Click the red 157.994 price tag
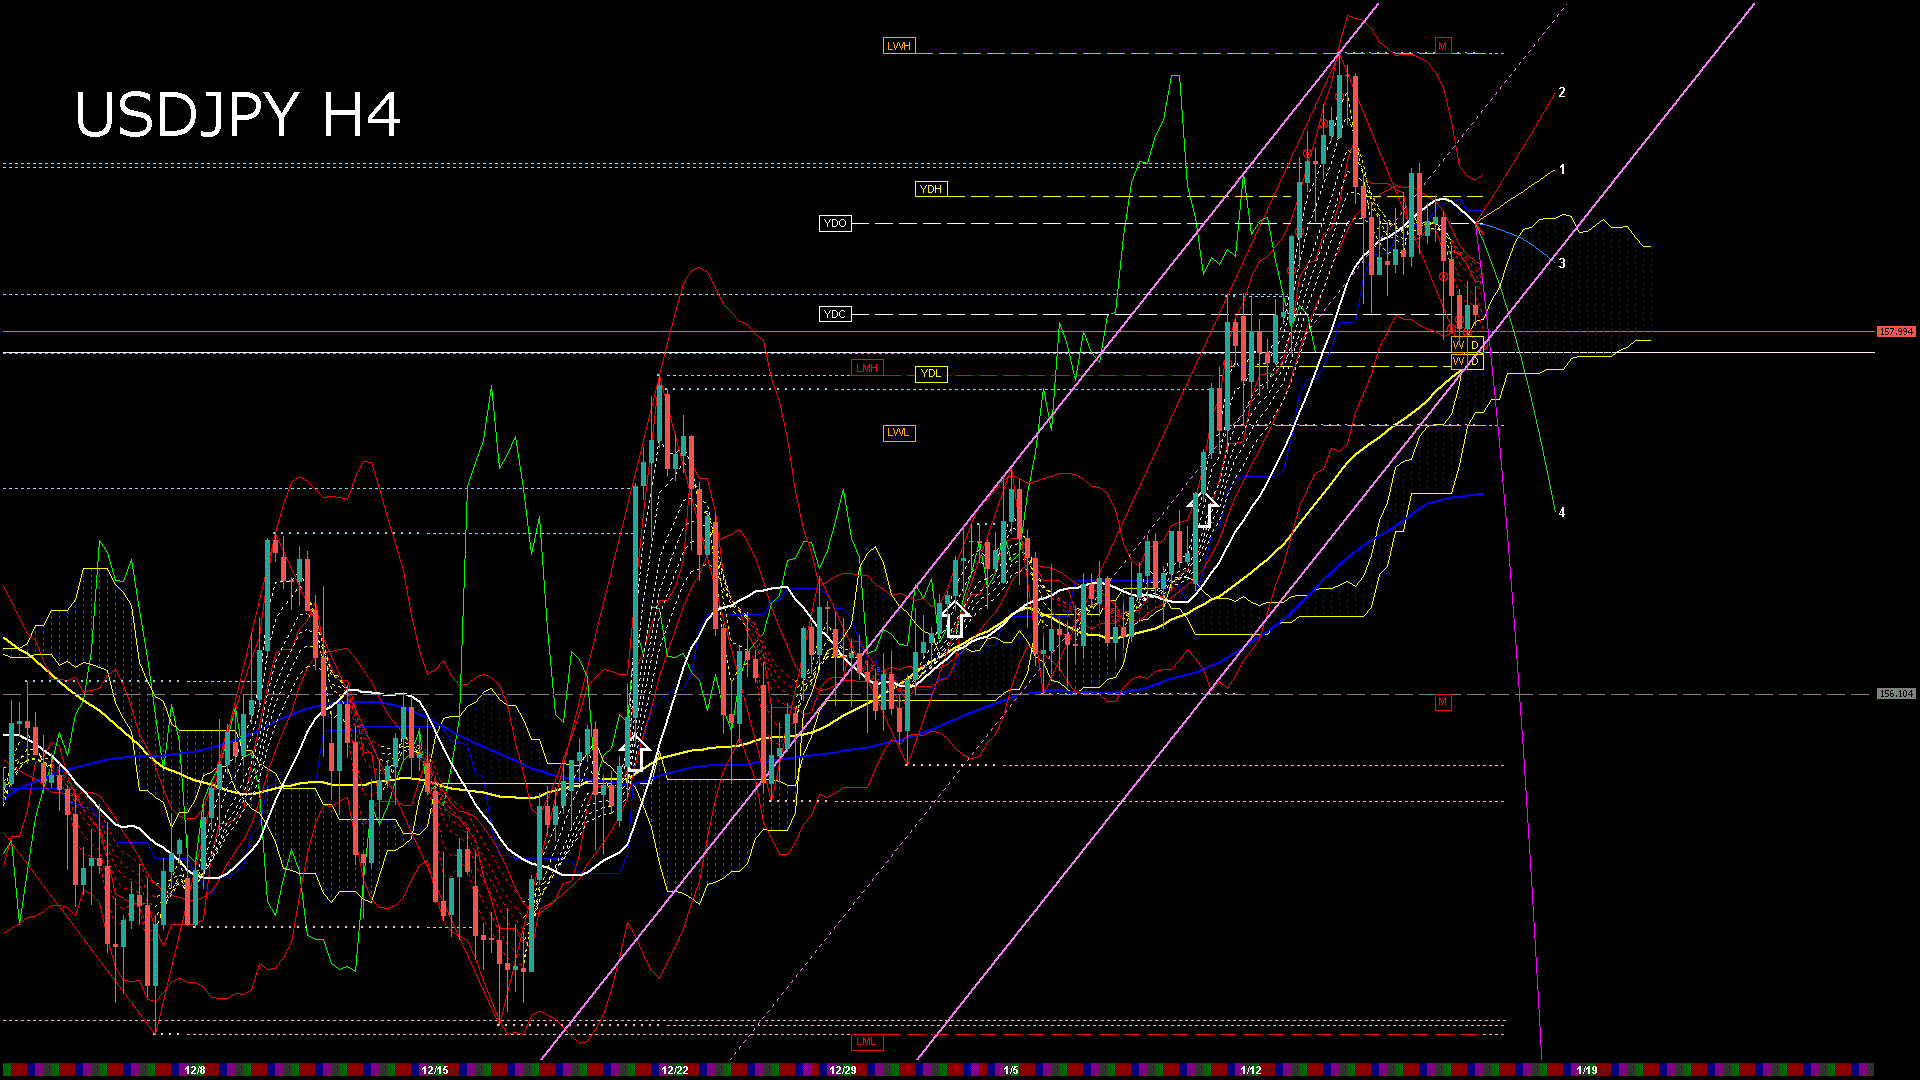The height and width of the screenshot is (1080, 1920). pyautogui.click(x=1895, y=331)
